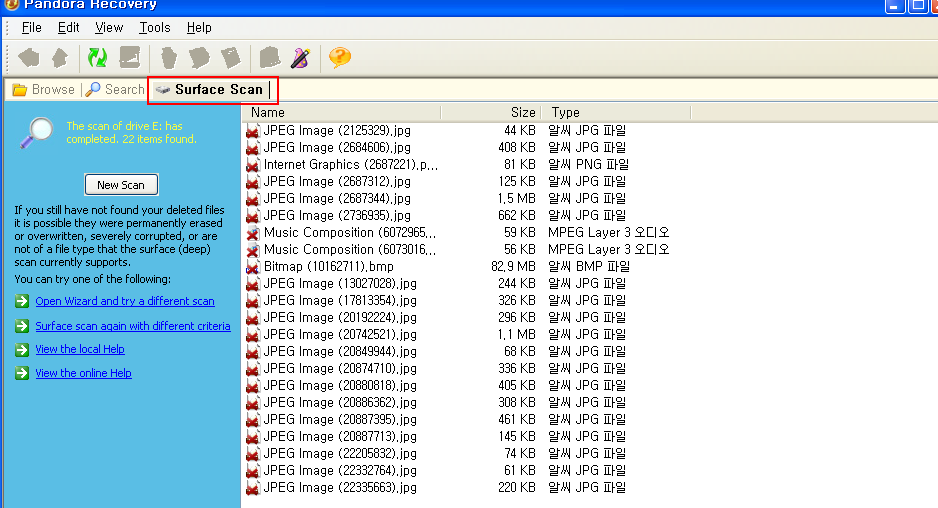Viewport: 938px width, 508px height.
Task: Open the View menu
Action: (x=109, y=28)
